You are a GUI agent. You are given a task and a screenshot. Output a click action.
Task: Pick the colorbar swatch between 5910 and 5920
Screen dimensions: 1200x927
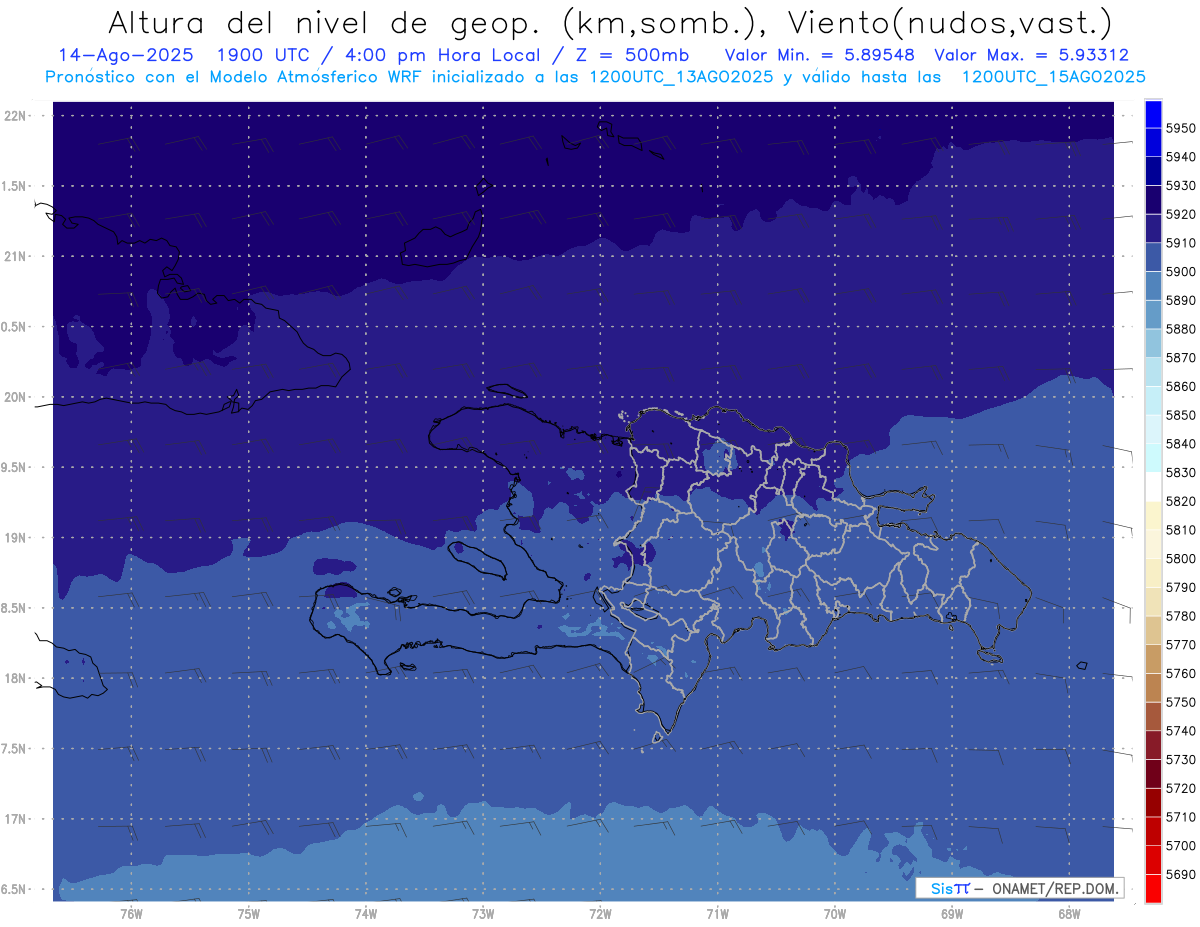1153,229
